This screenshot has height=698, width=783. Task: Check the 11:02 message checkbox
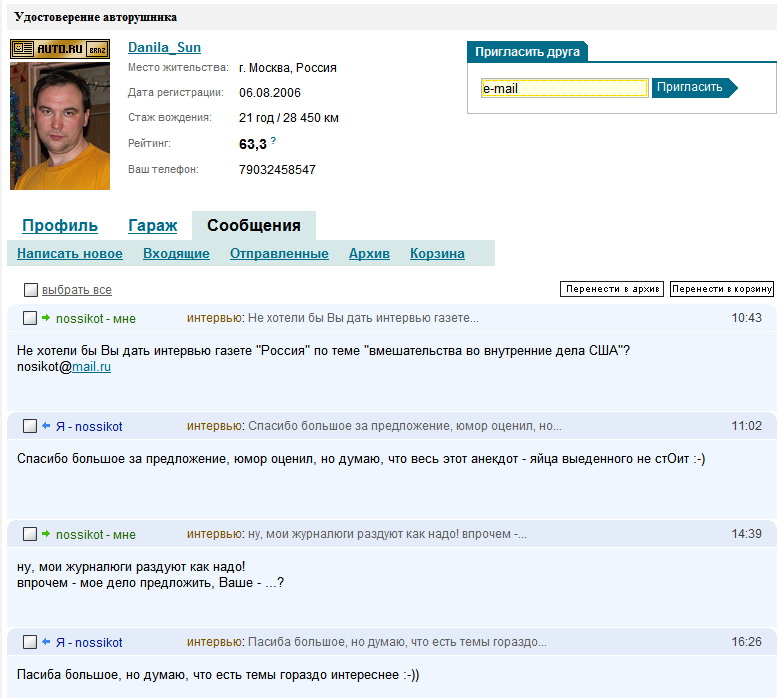pyautogui.click(x=30, y=426)
